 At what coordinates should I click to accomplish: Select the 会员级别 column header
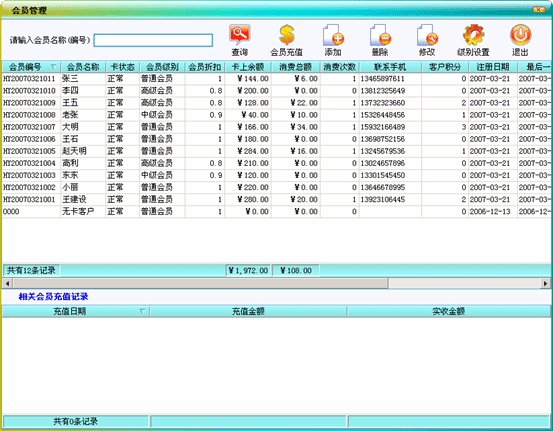tap(162, 67)
